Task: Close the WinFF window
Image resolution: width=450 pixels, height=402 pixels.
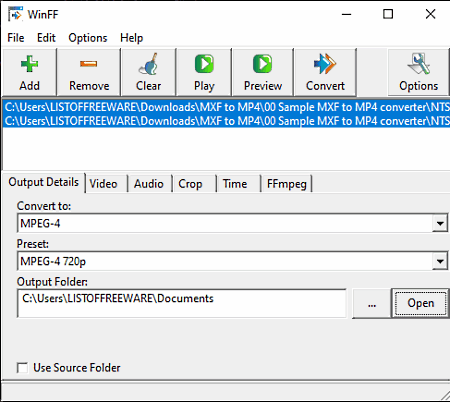Action: [430, 14]
